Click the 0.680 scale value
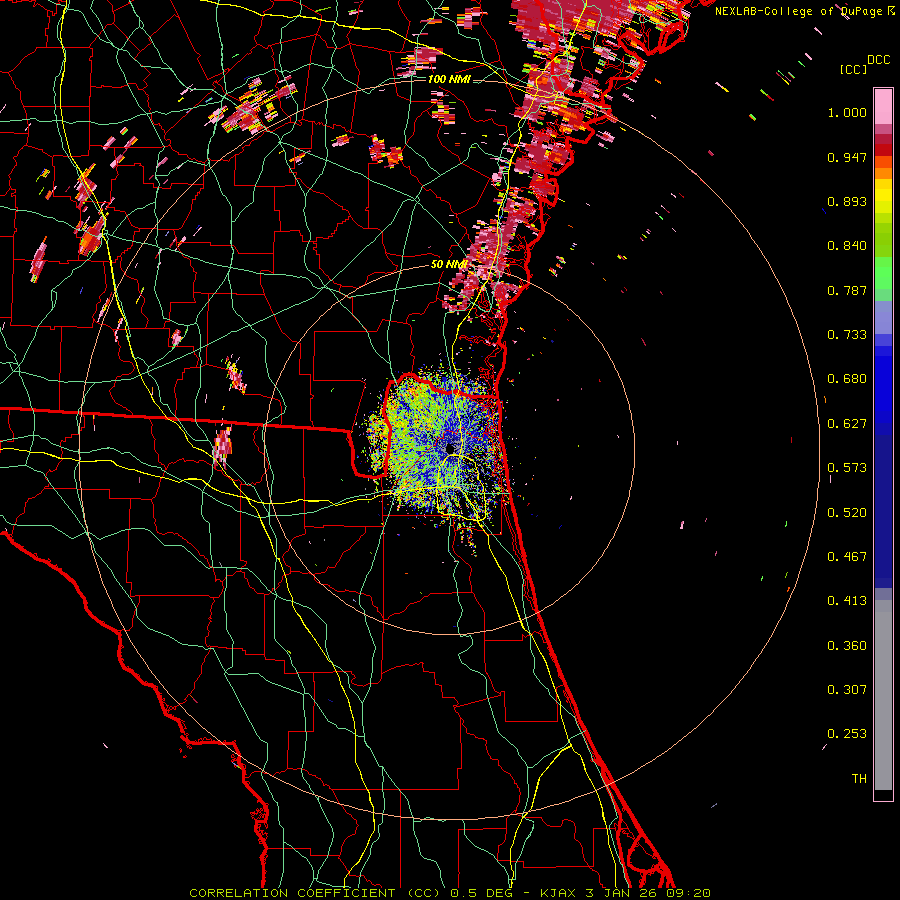Screen dimensions: 900x900 pos(847,379)
